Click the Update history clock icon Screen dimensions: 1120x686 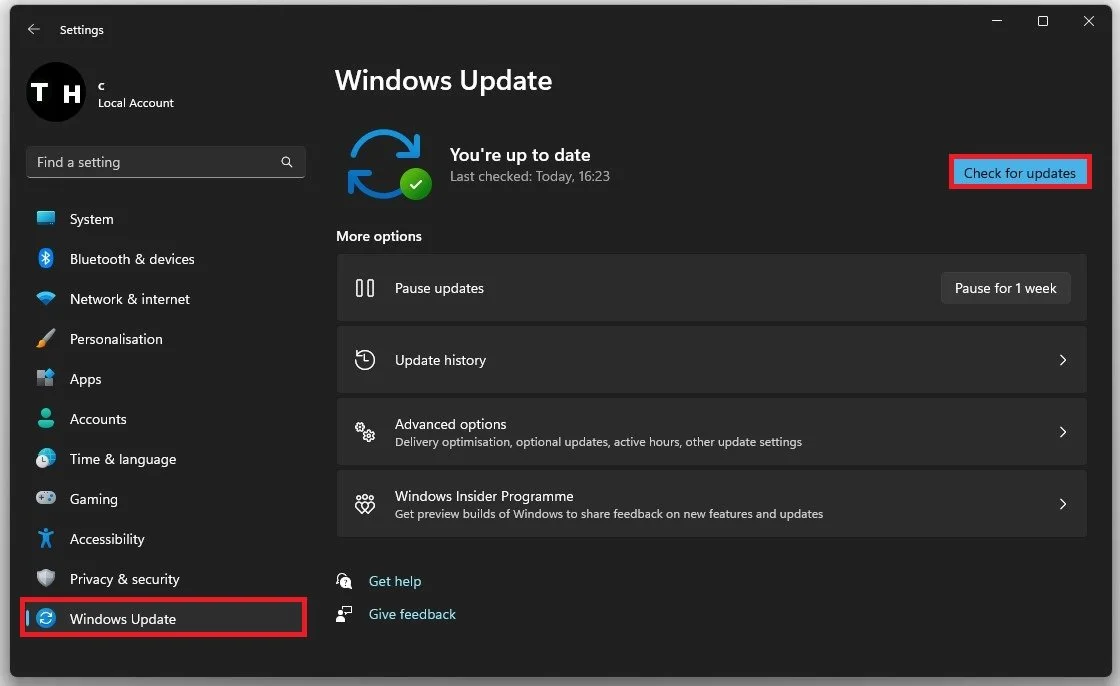click(365, 359)
